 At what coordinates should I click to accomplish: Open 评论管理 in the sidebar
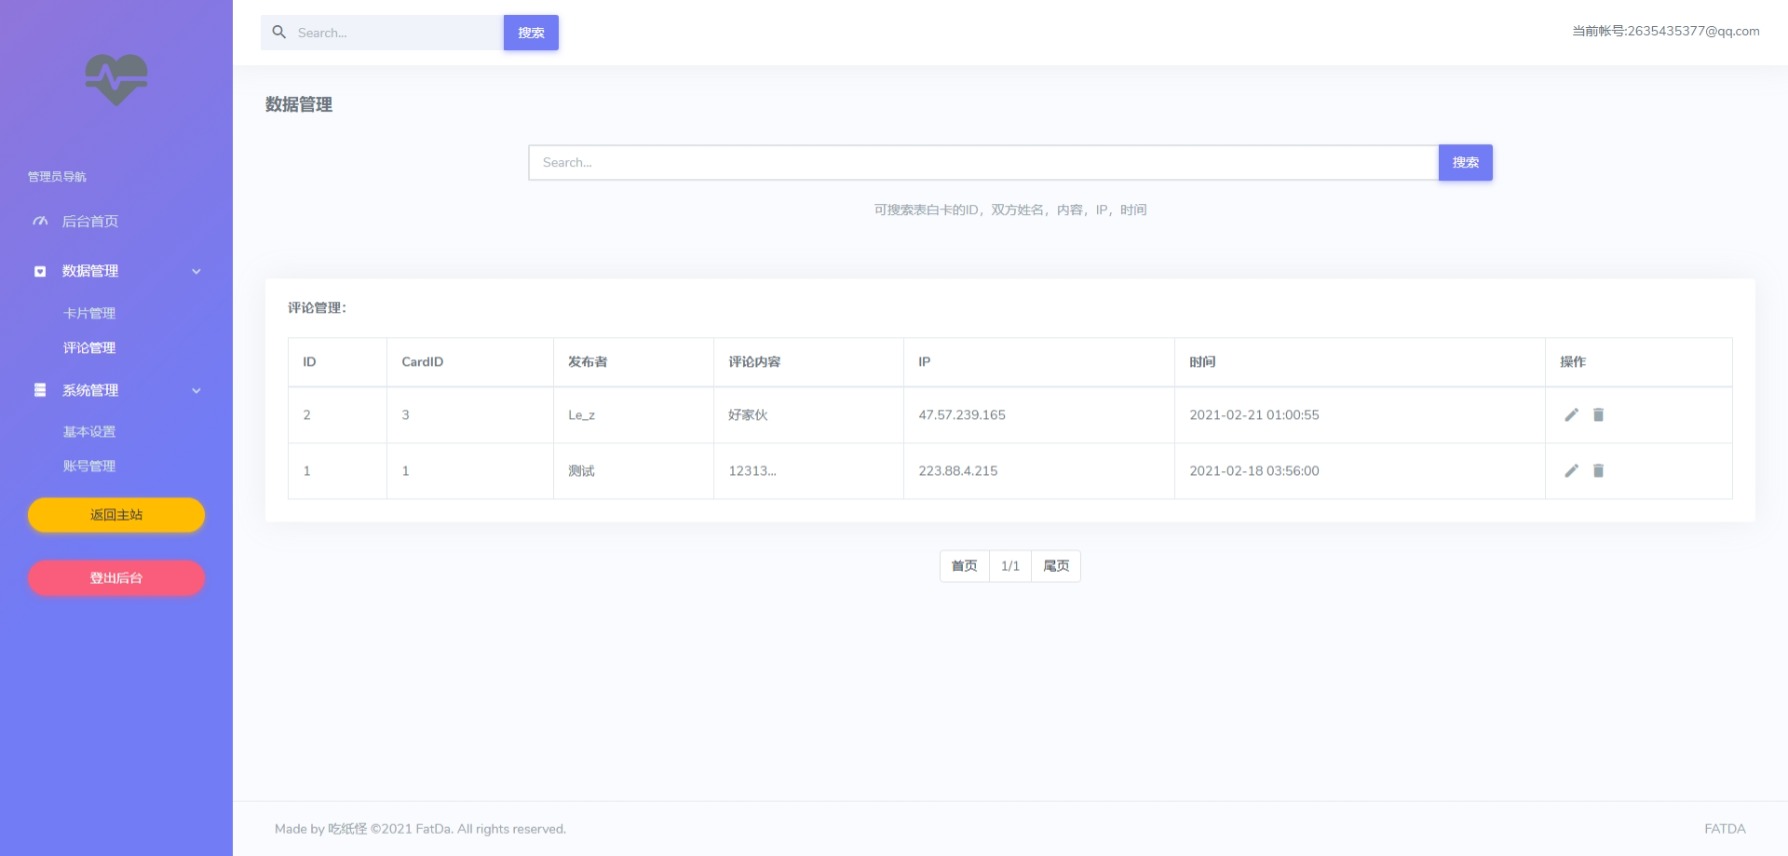coord(89,348)
